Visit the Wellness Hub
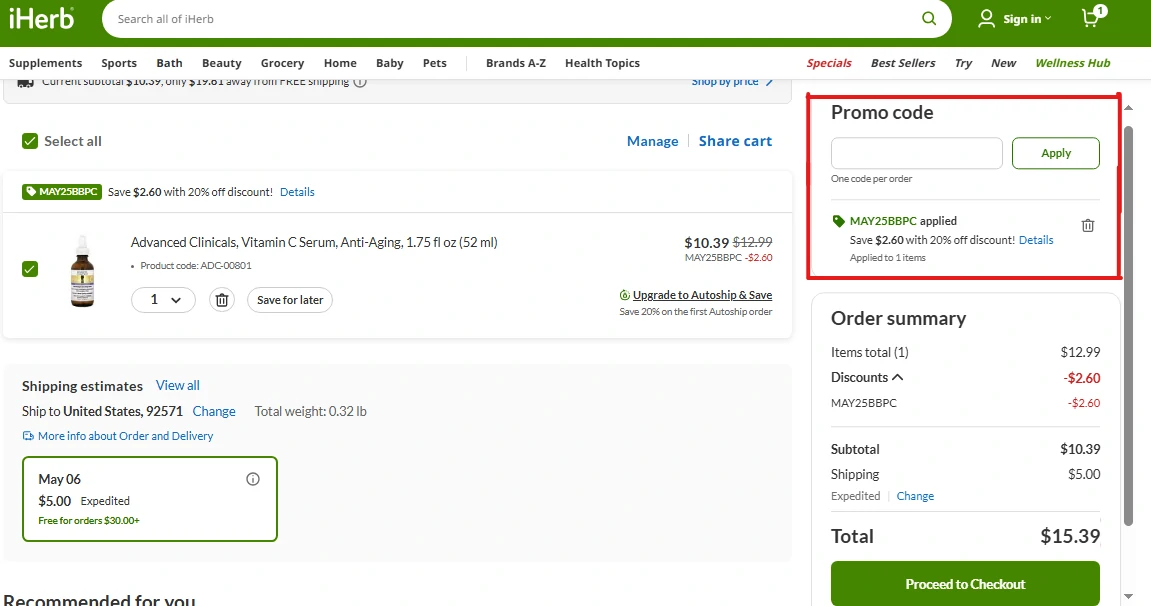Screen dimensions: 1151x606 coord(1072,63)
